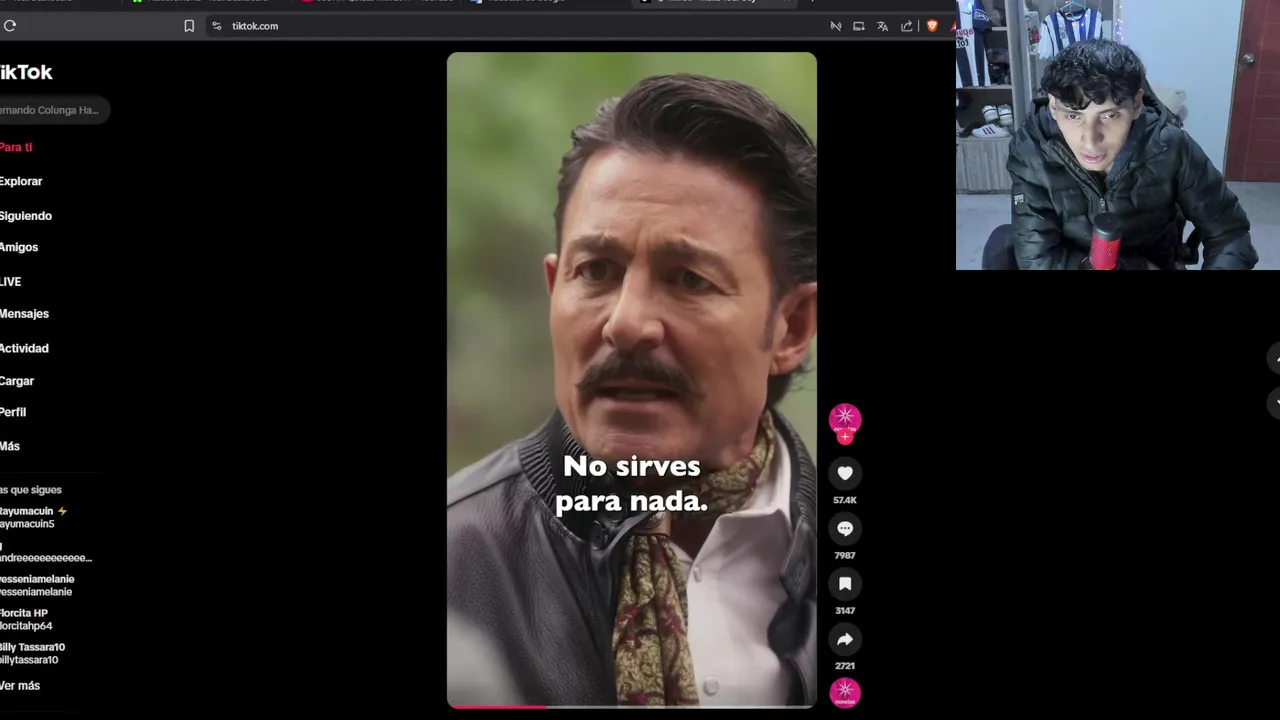The width and height of the screenshot is (1280, 720).
Task: Open yesseniamelanie account
Action: pyautogui.click(x=37, y=585)
